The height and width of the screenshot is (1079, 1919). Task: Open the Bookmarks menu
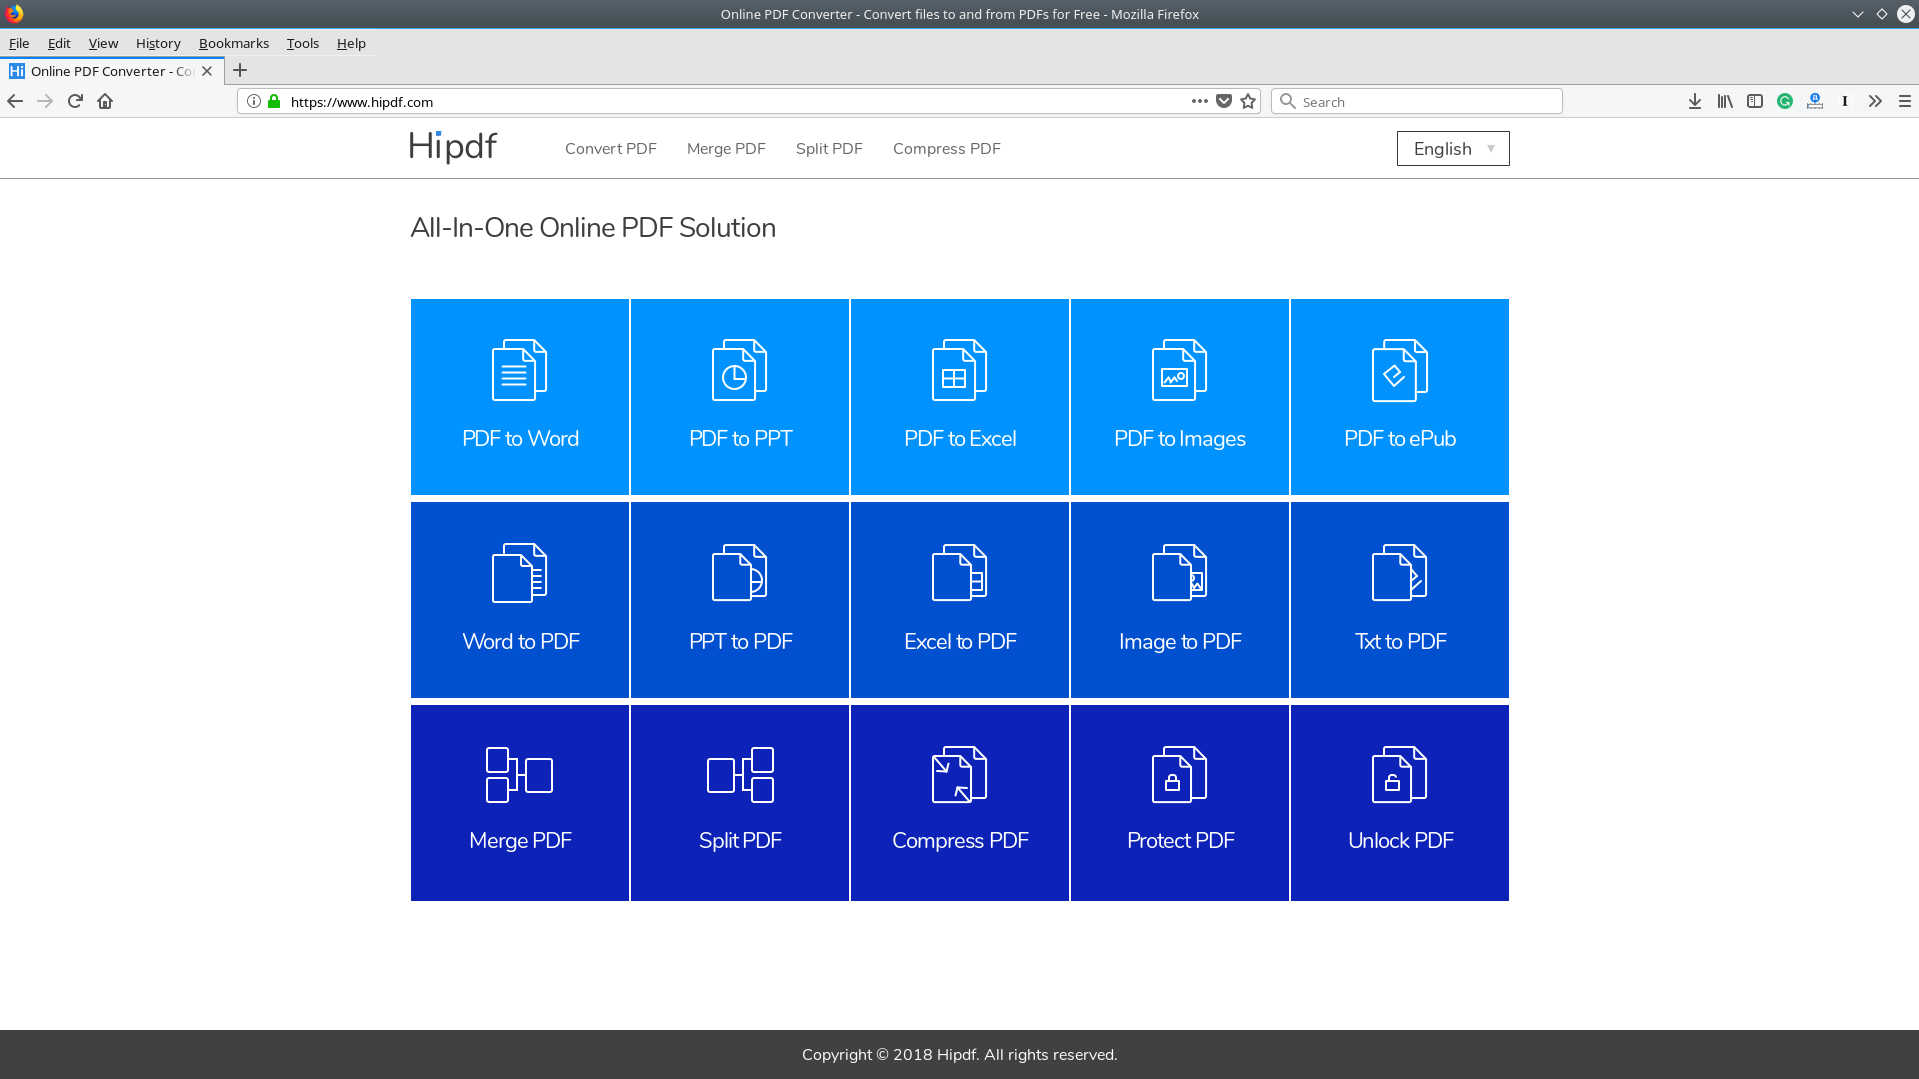[234, 43]
